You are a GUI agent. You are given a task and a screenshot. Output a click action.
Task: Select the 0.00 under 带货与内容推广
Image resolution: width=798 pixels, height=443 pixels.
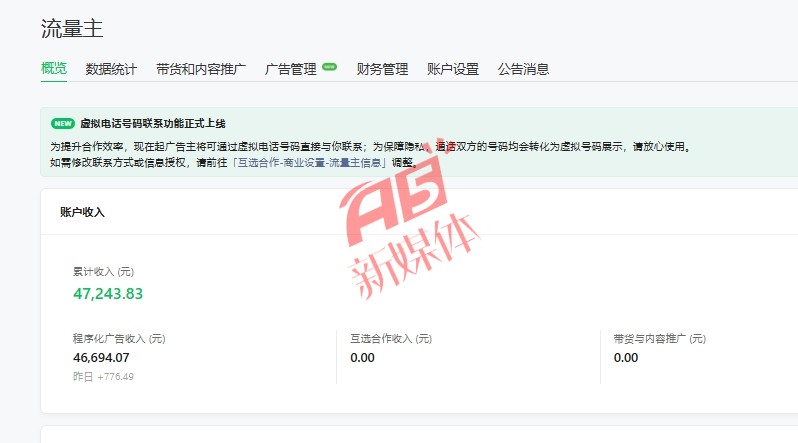tap(626, 358)
